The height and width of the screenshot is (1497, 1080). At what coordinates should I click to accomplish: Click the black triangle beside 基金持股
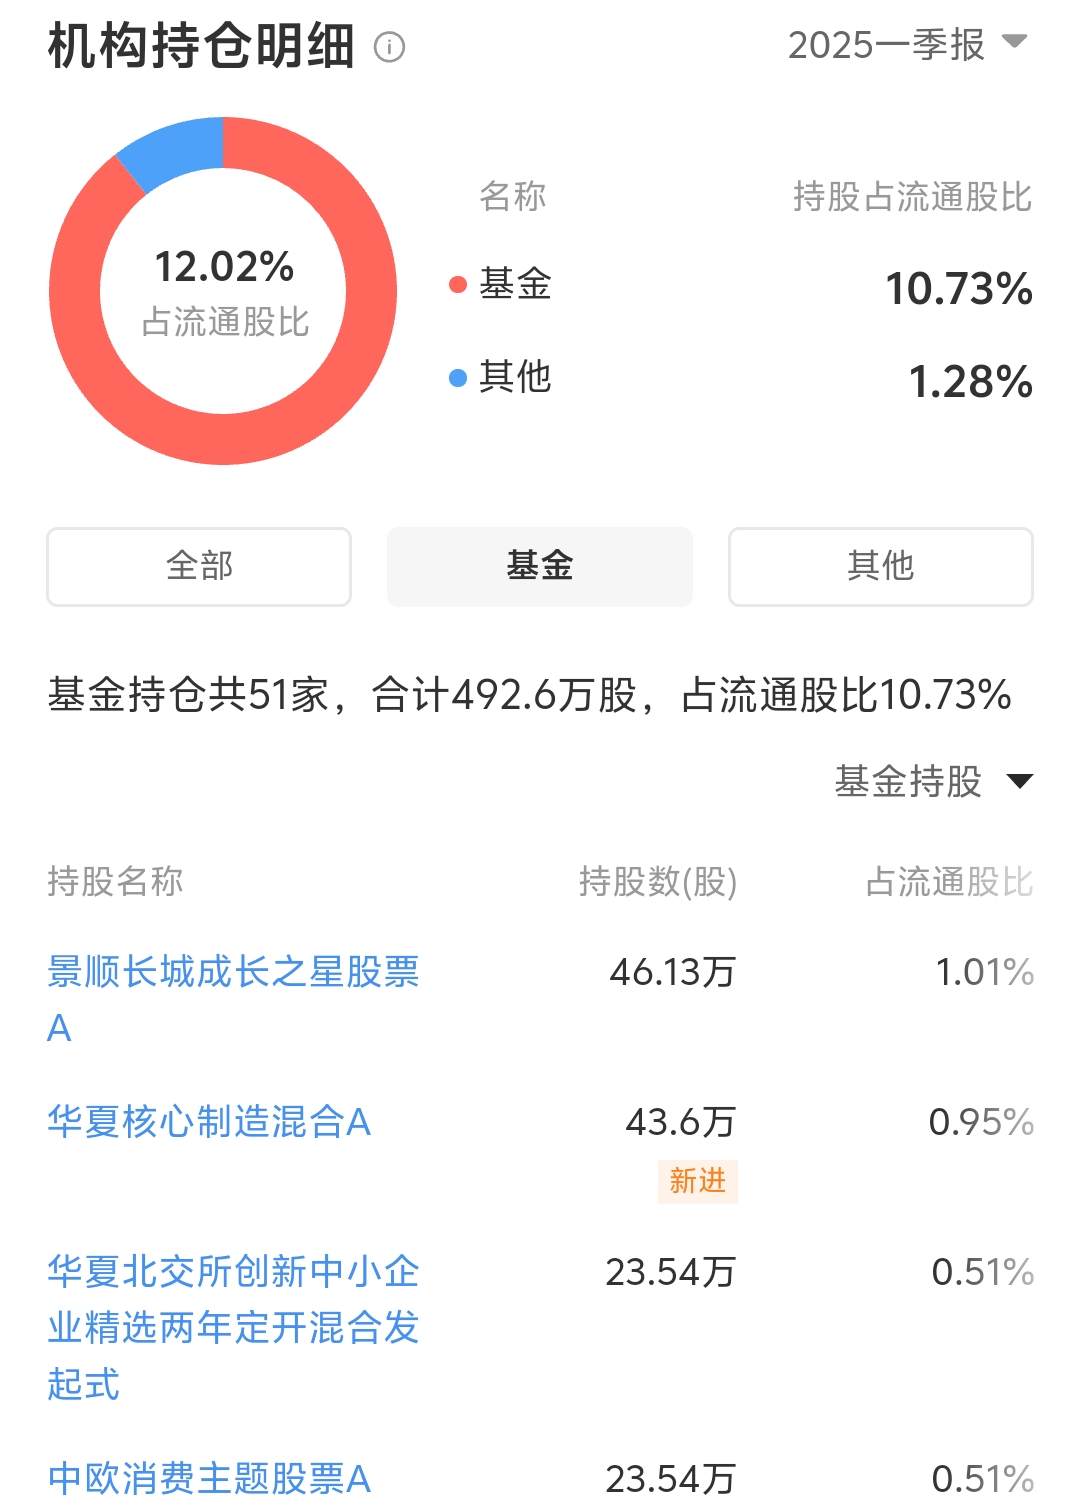coord(1019,781)
